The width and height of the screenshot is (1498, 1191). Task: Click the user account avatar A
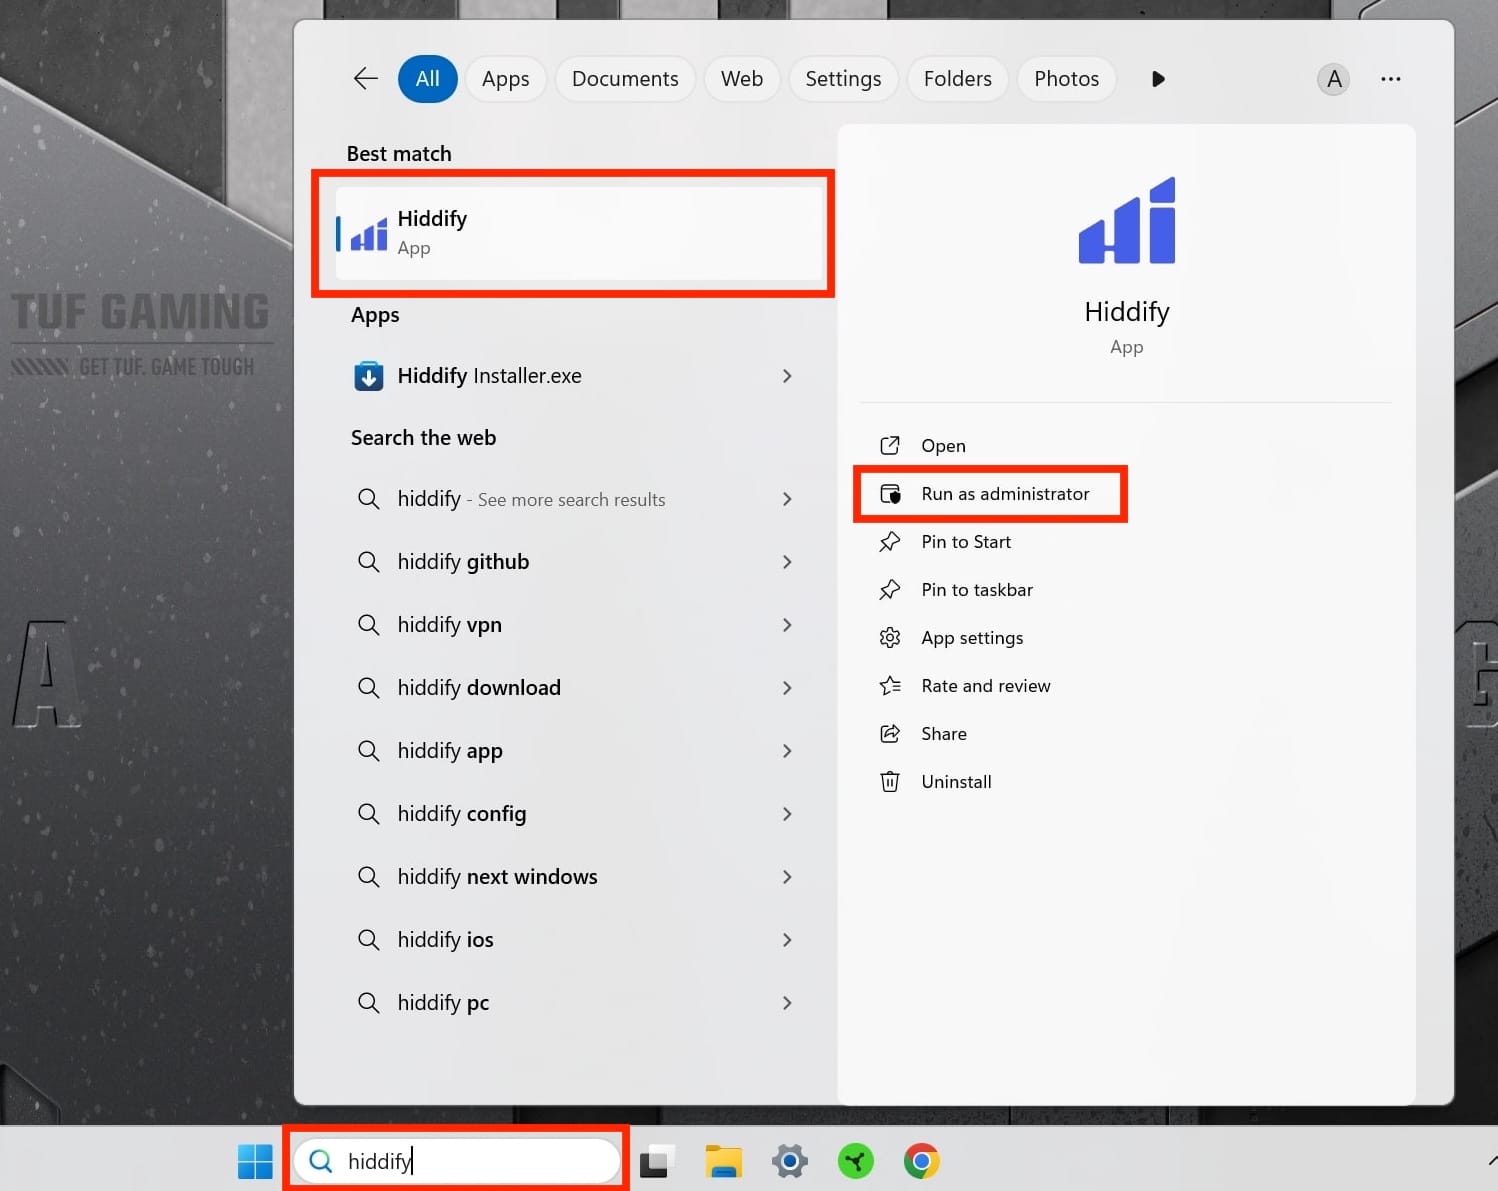coord(1333,79)
